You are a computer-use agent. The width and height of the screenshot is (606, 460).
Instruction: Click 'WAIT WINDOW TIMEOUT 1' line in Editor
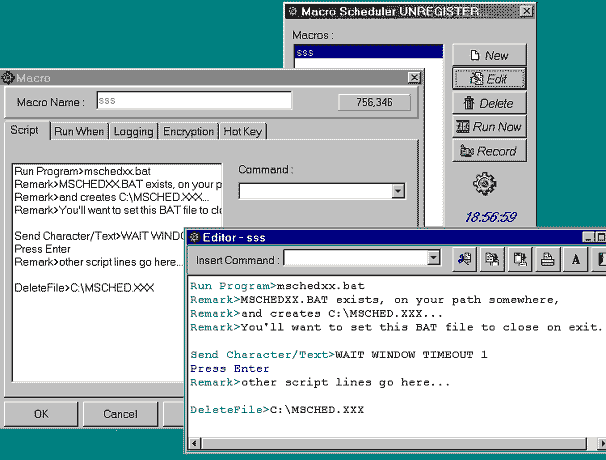(x=339, y=355)
